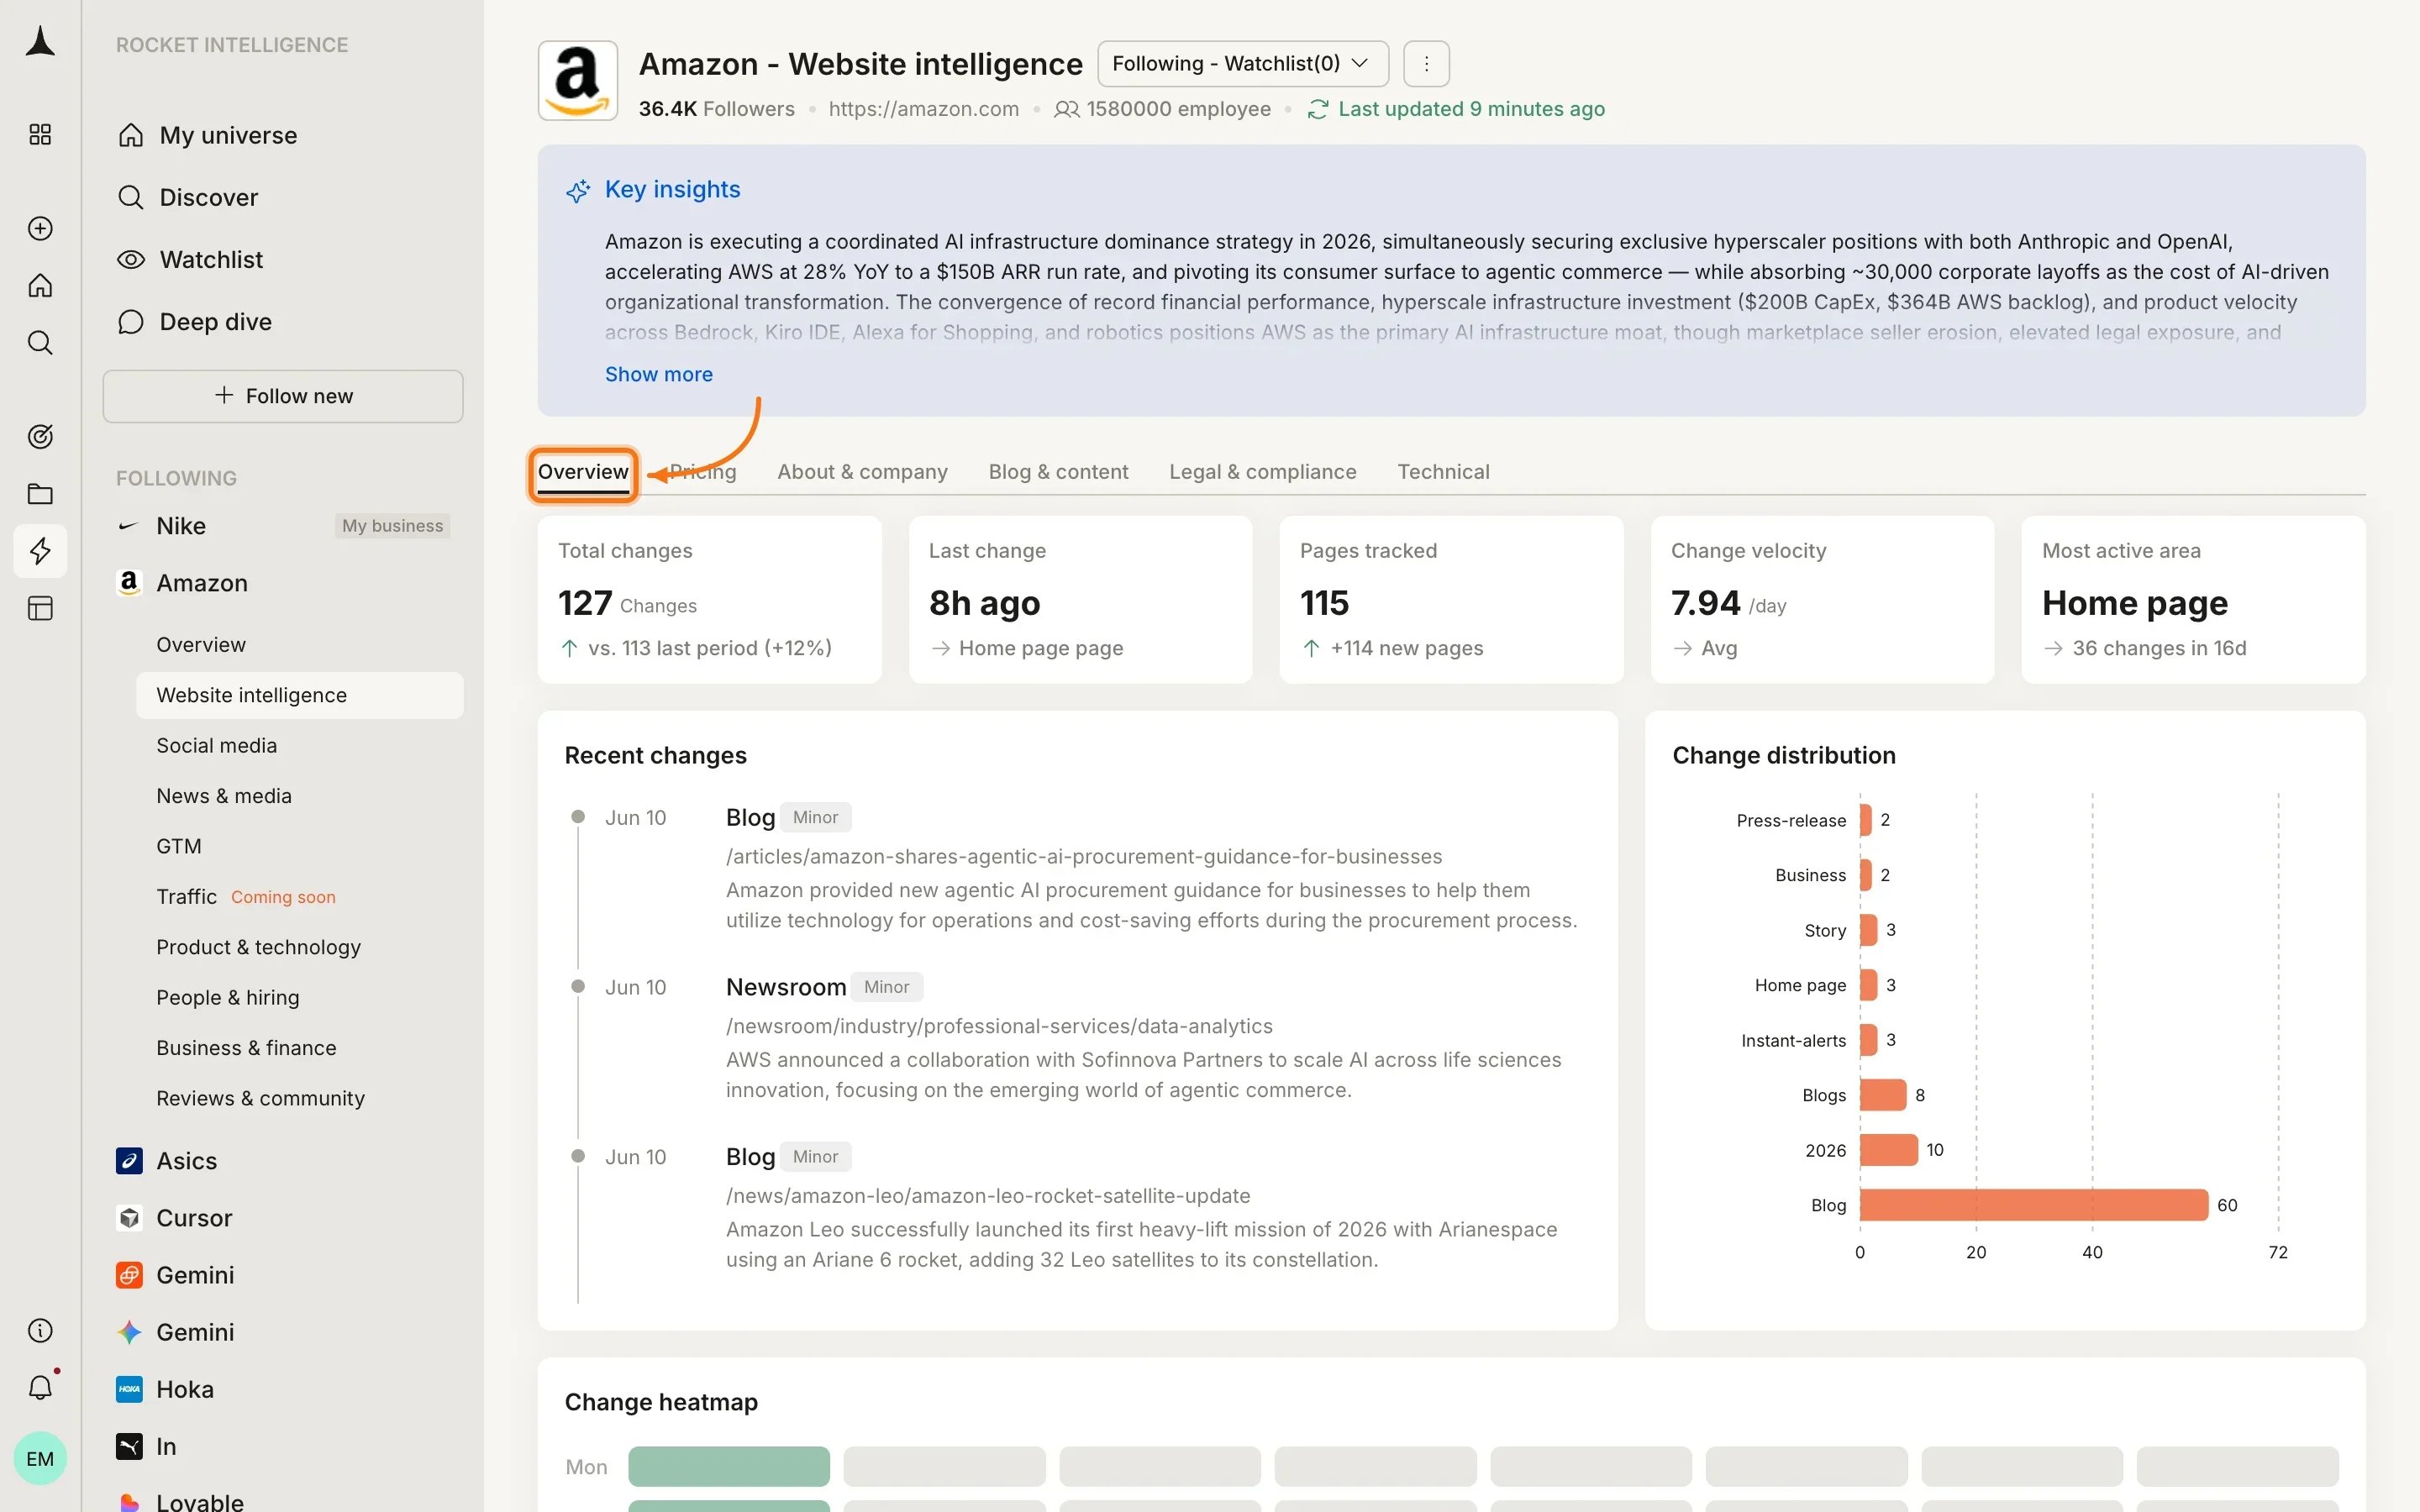Open My universe in the sidebar
This screenshot has height=1512, width=2420.
[283, 135]
